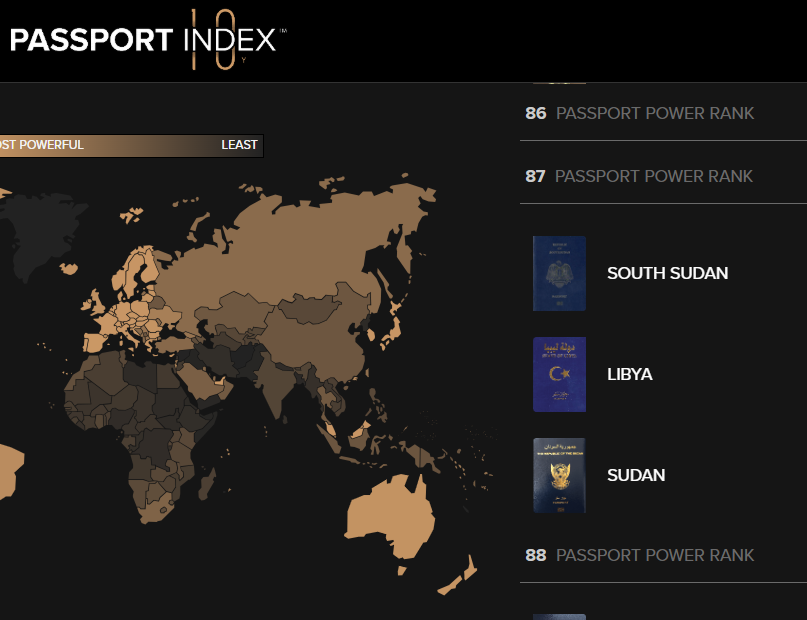Click the power gradient legend bar
807x620 pixels.
pos(131,146)
